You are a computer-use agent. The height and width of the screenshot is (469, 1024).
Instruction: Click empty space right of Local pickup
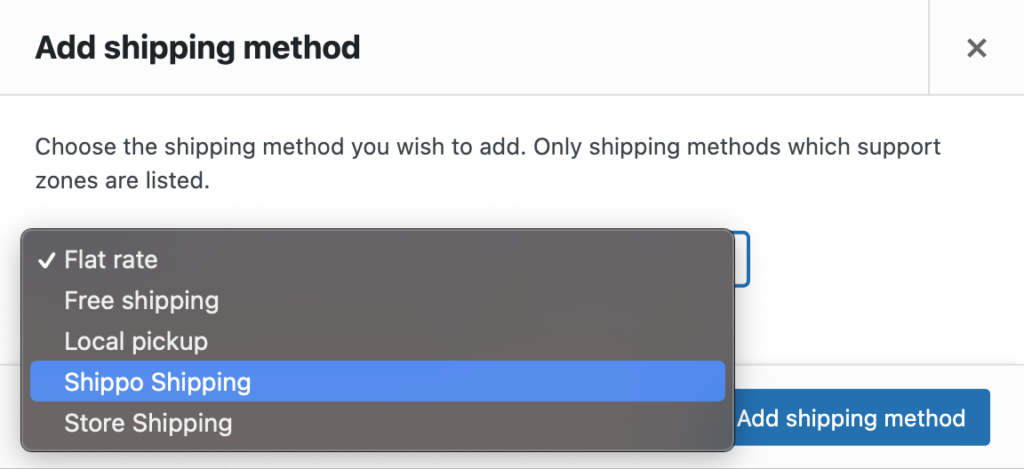480,341
